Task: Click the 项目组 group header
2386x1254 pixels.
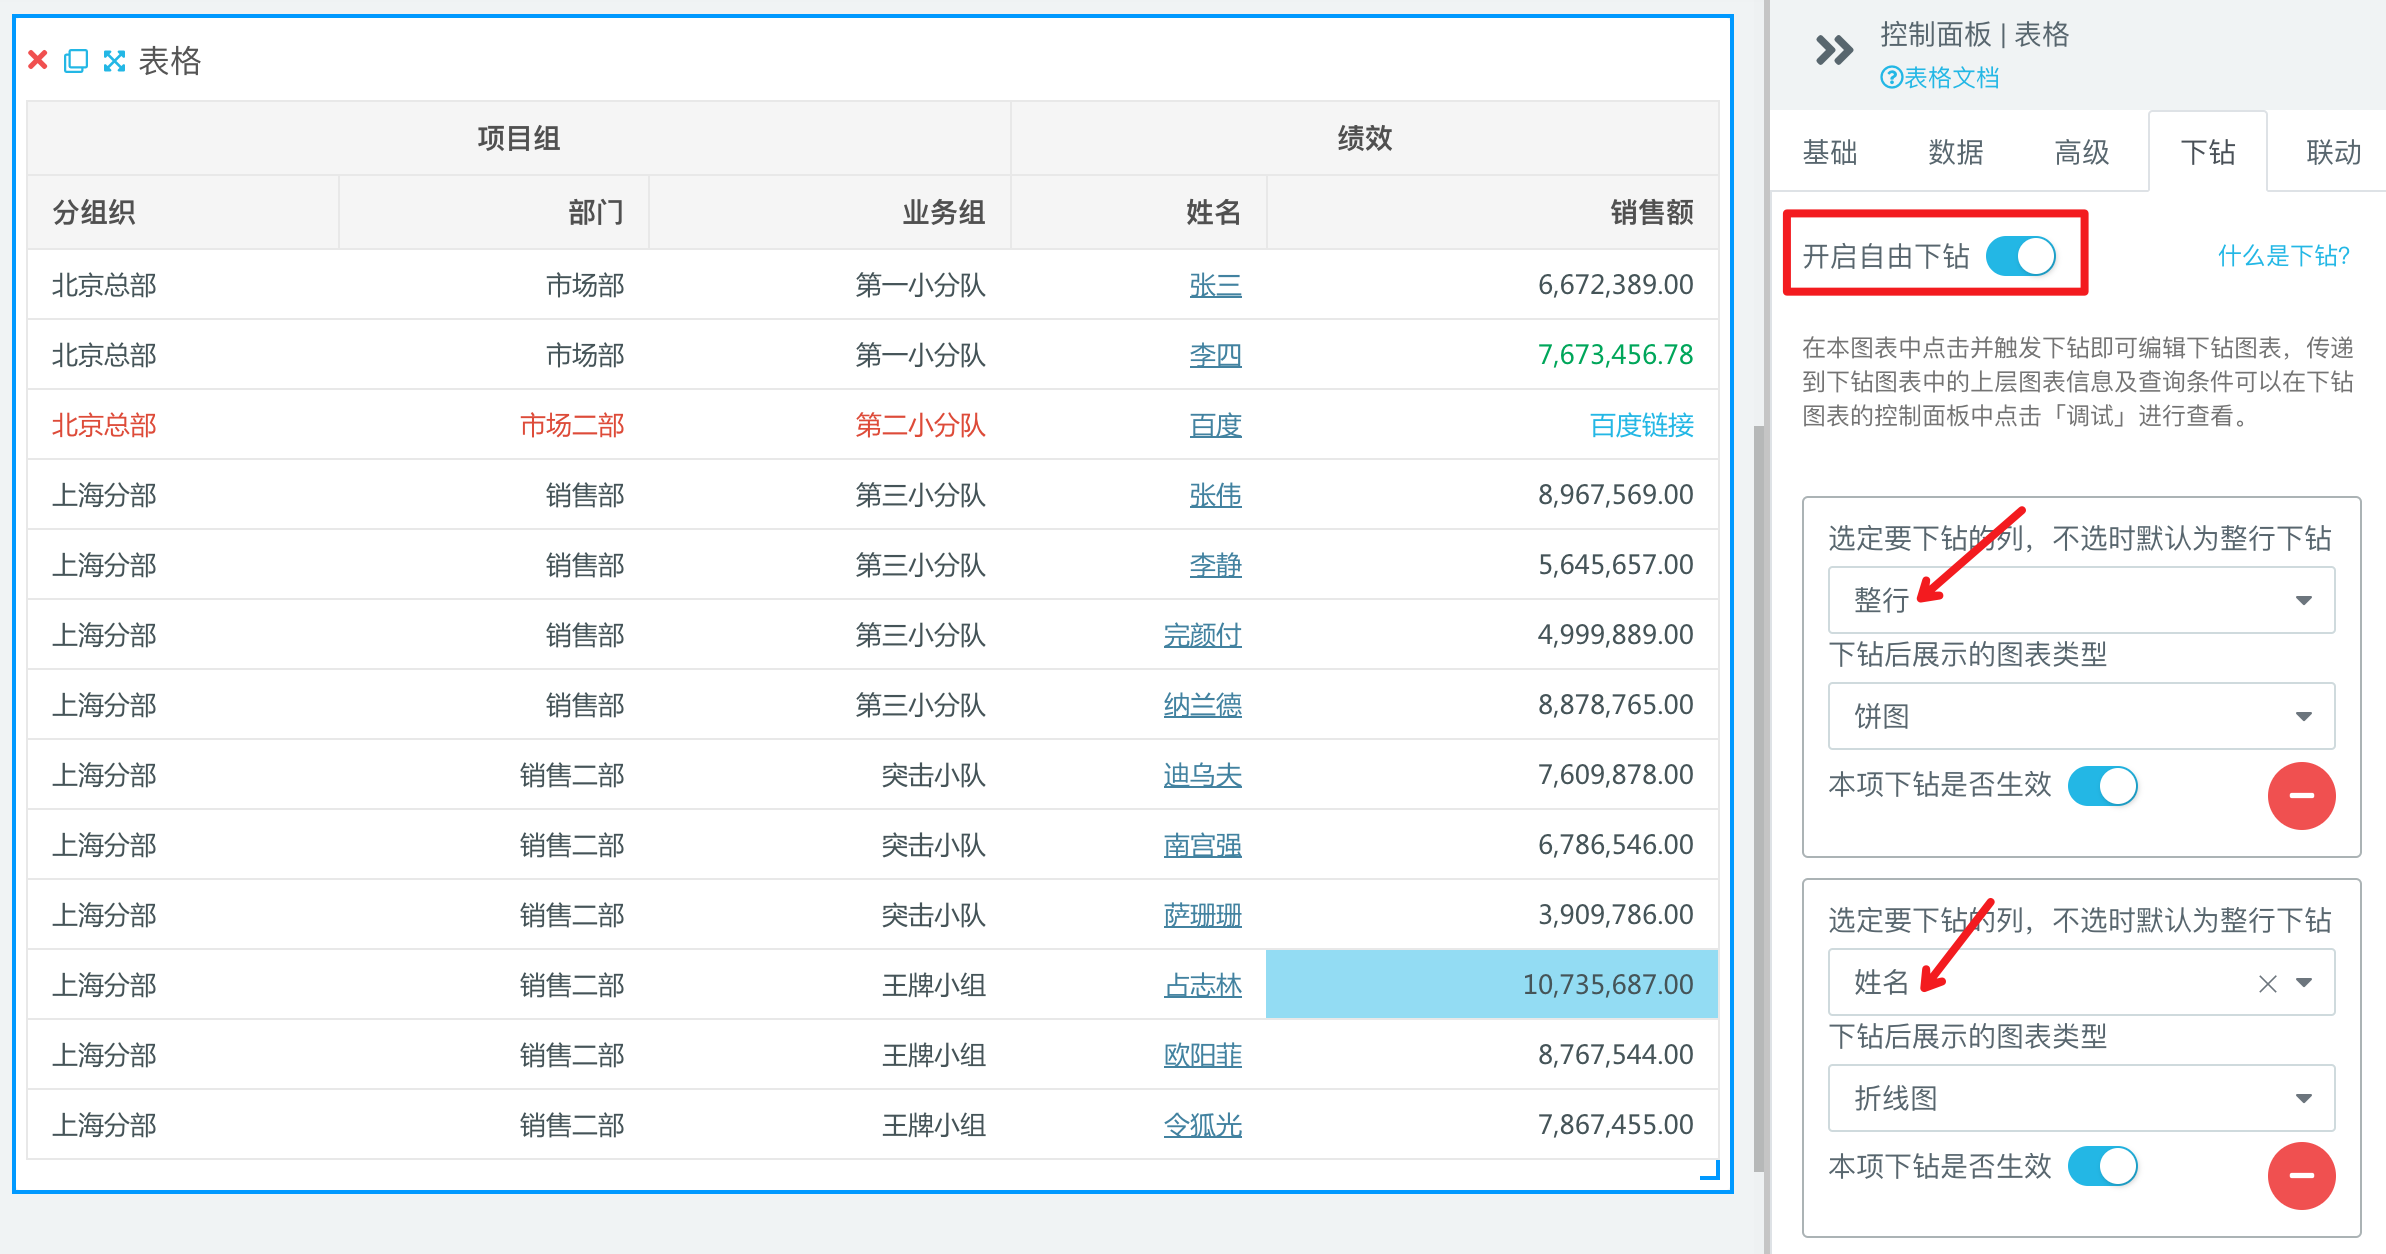Action: (x=519, y=138)
